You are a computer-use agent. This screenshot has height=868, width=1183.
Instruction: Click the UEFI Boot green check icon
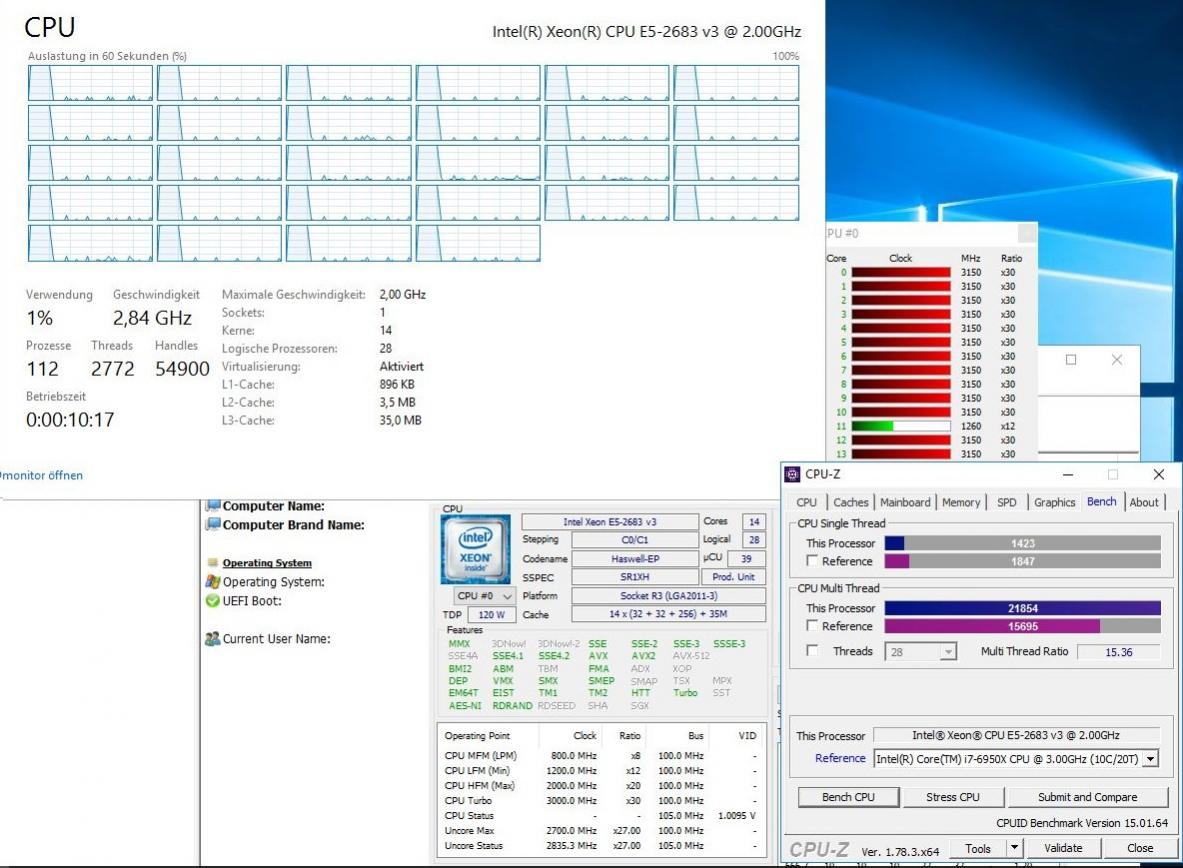click(213, 601)
